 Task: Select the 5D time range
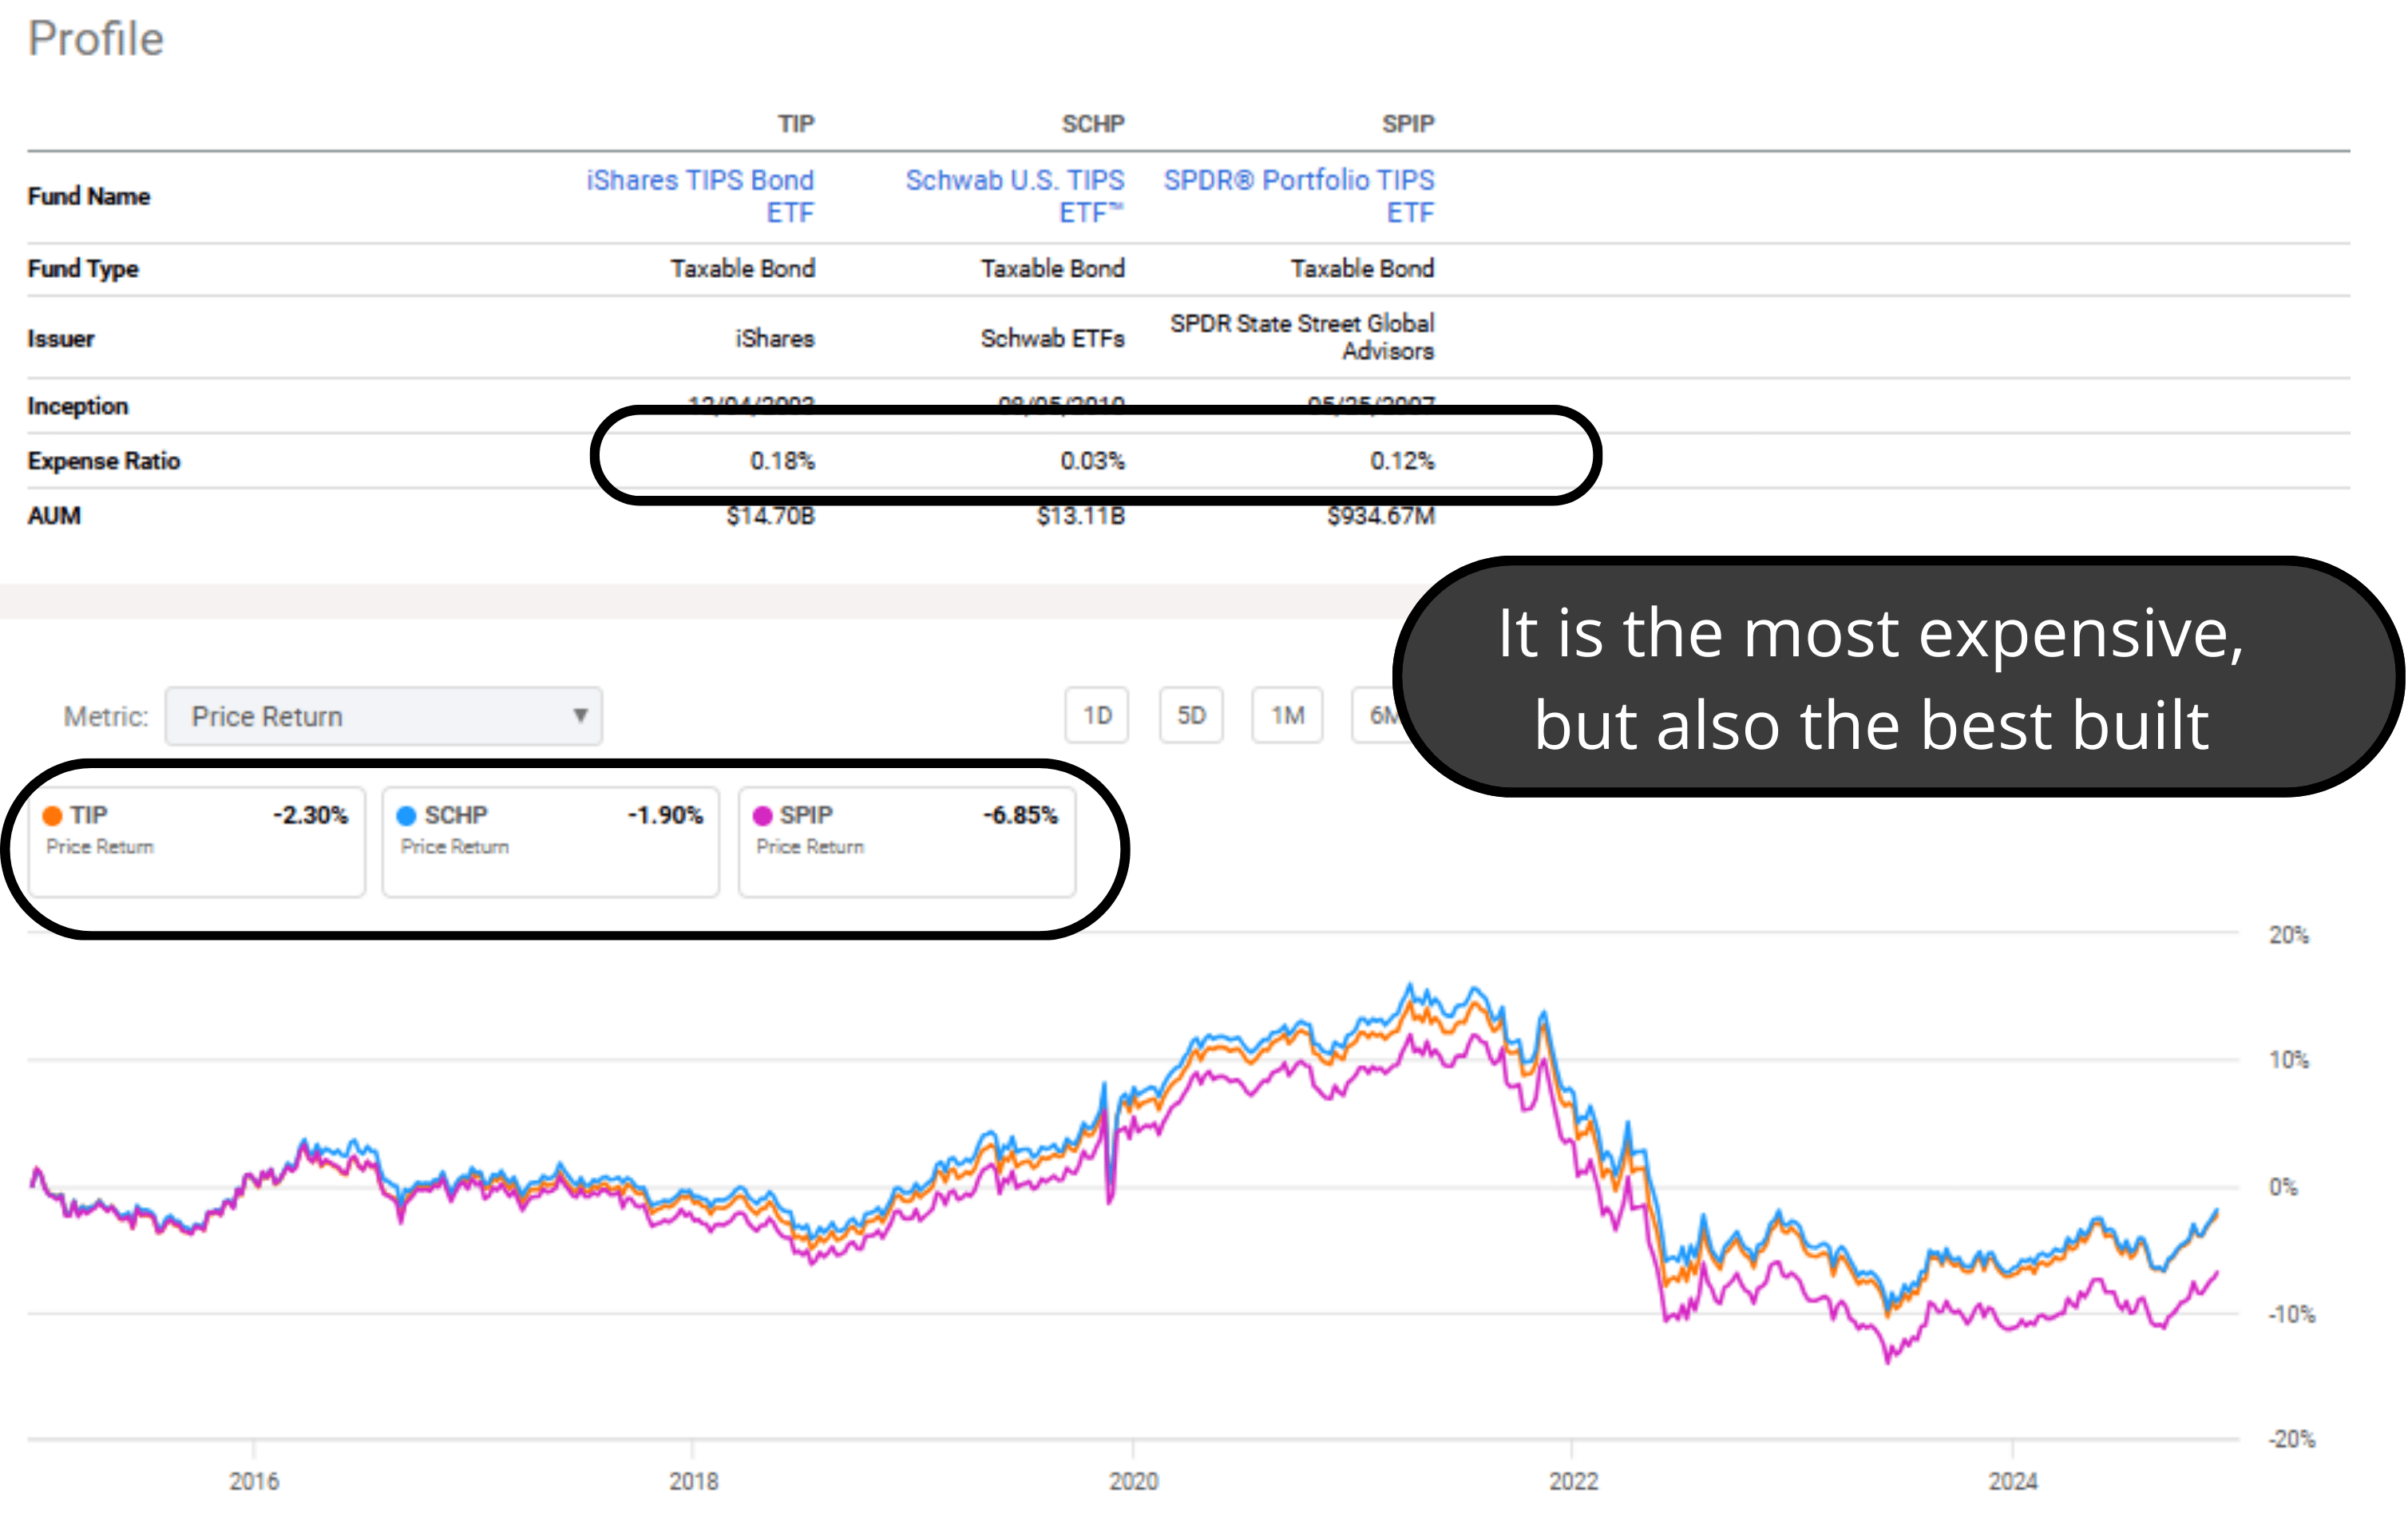click(1191, 715)
